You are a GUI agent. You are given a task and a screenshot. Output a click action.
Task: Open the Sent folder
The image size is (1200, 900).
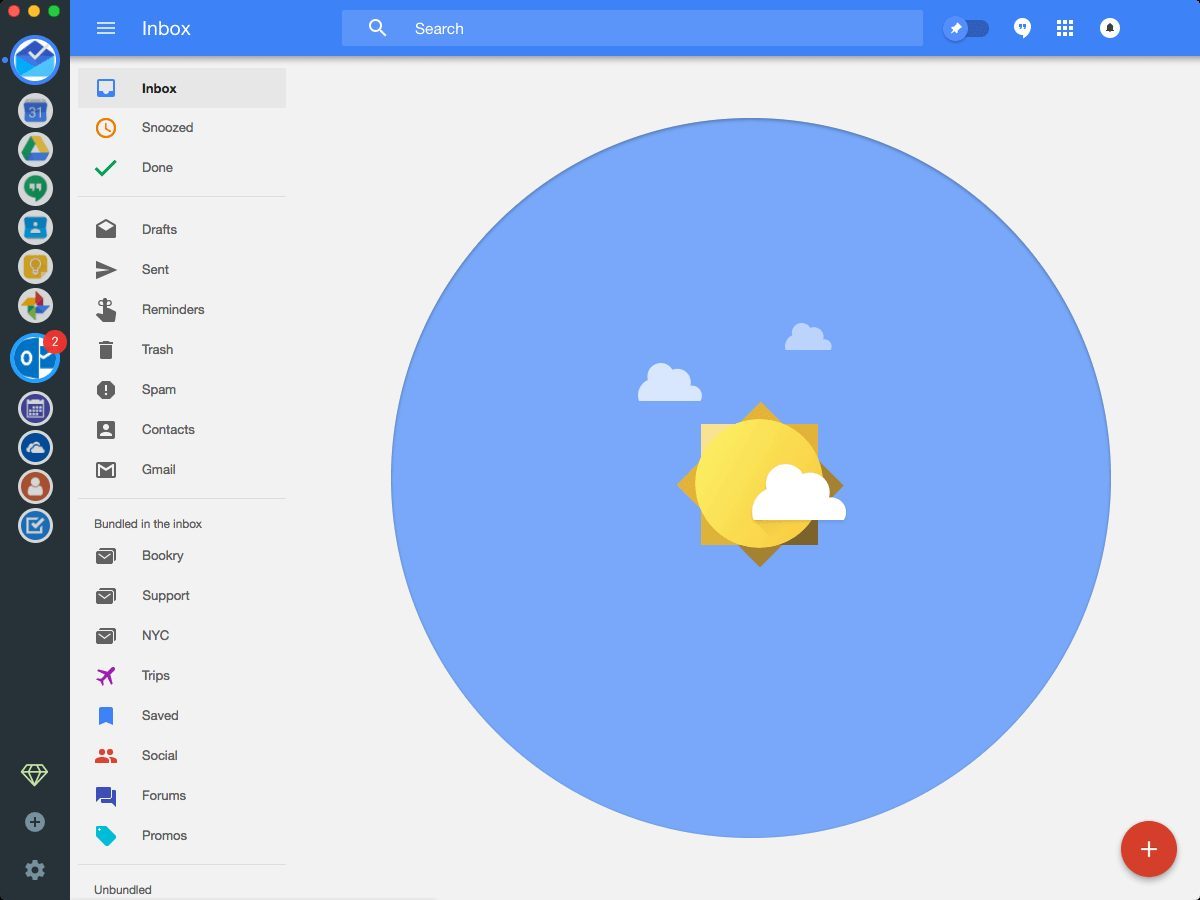182,270
